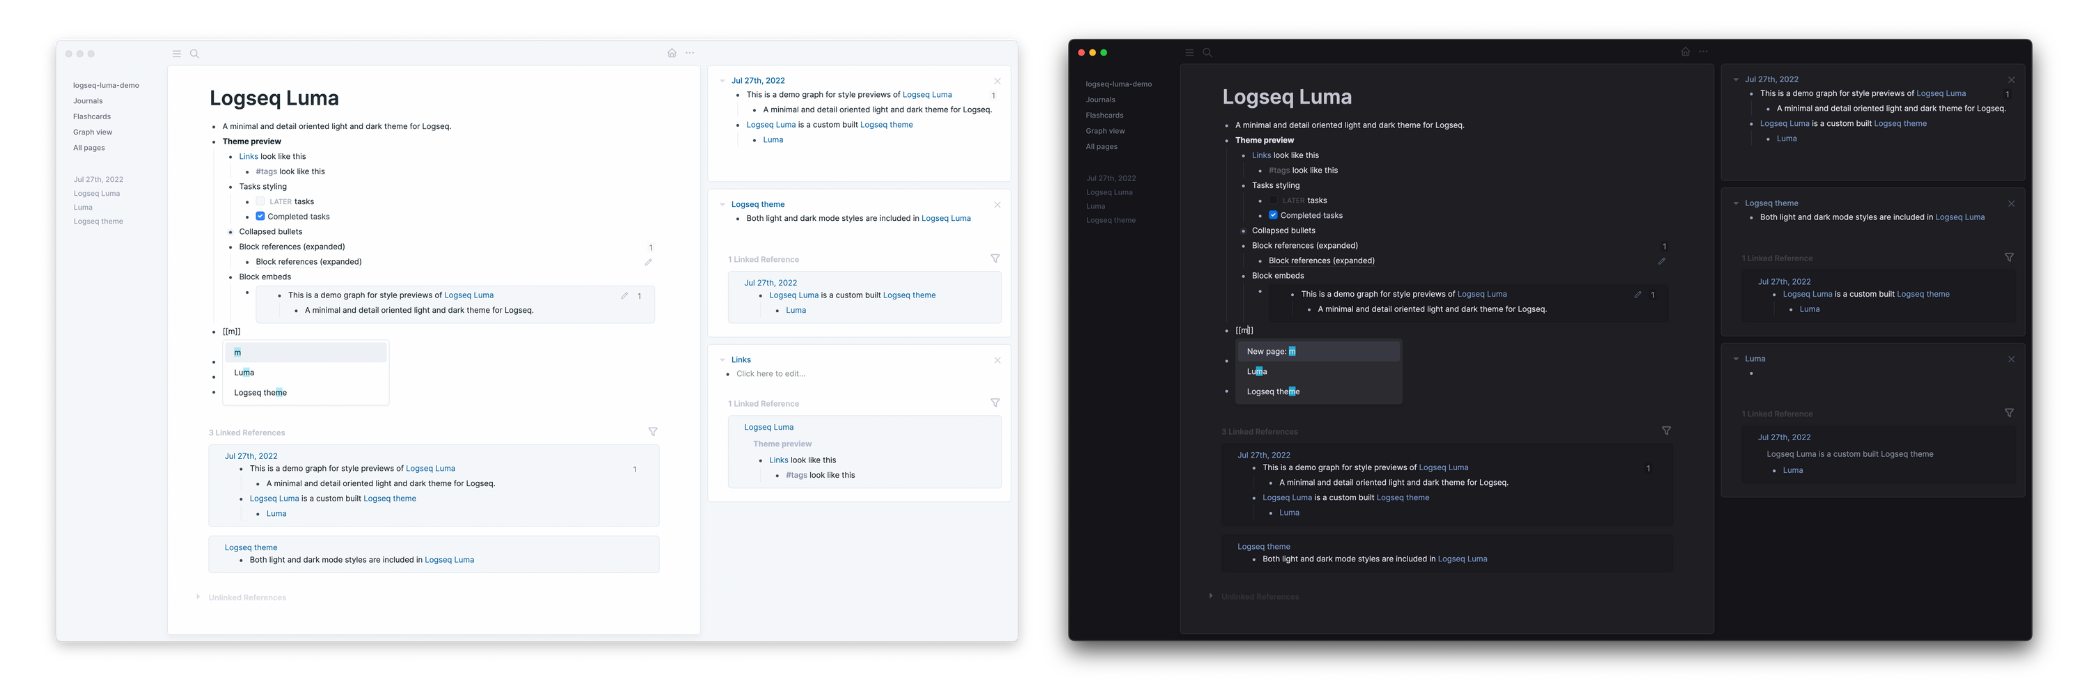Expand Unlinked References in dark window

pyautogui.click(x=1211, y=596)
